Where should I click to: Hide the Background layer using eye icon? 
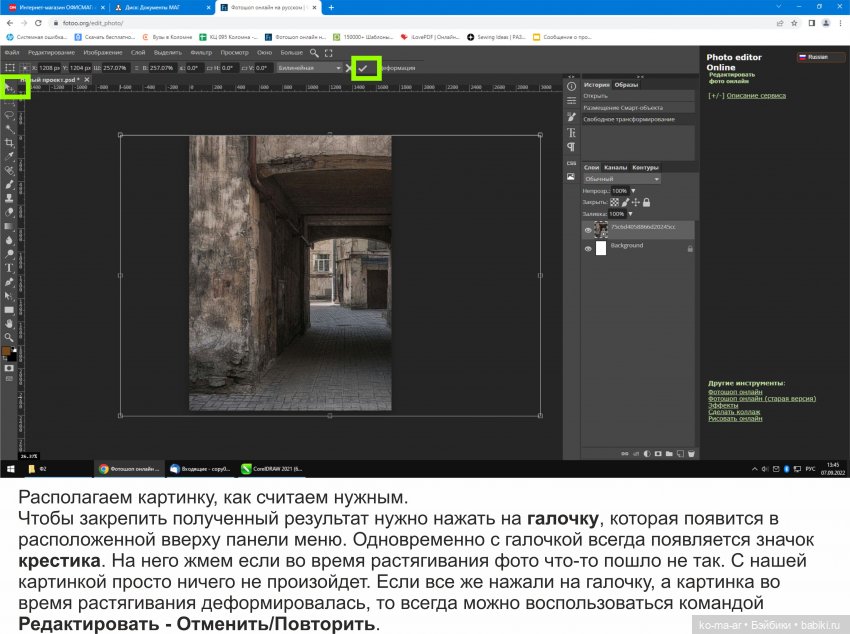[x=588, y=248]
